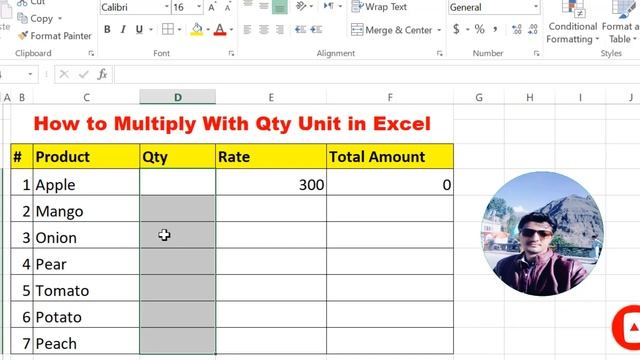Select column C header
This screenshot has width=640, height=360.
[86, 98]
